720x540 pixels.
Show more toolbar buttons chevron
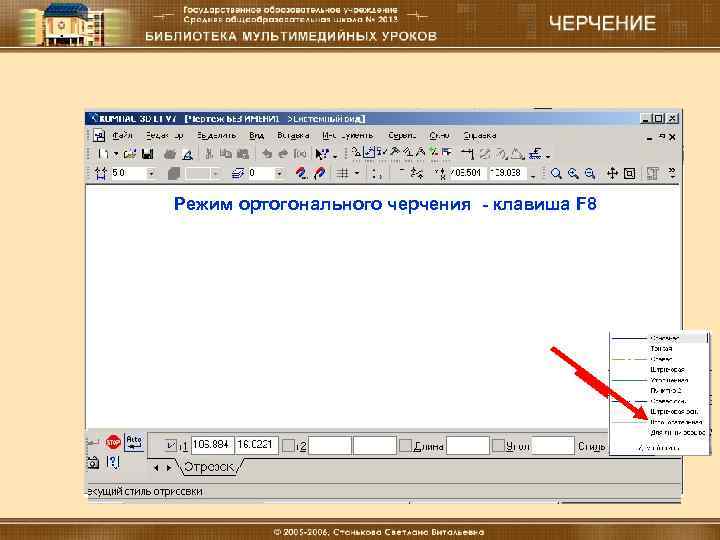tap(672, 173)
